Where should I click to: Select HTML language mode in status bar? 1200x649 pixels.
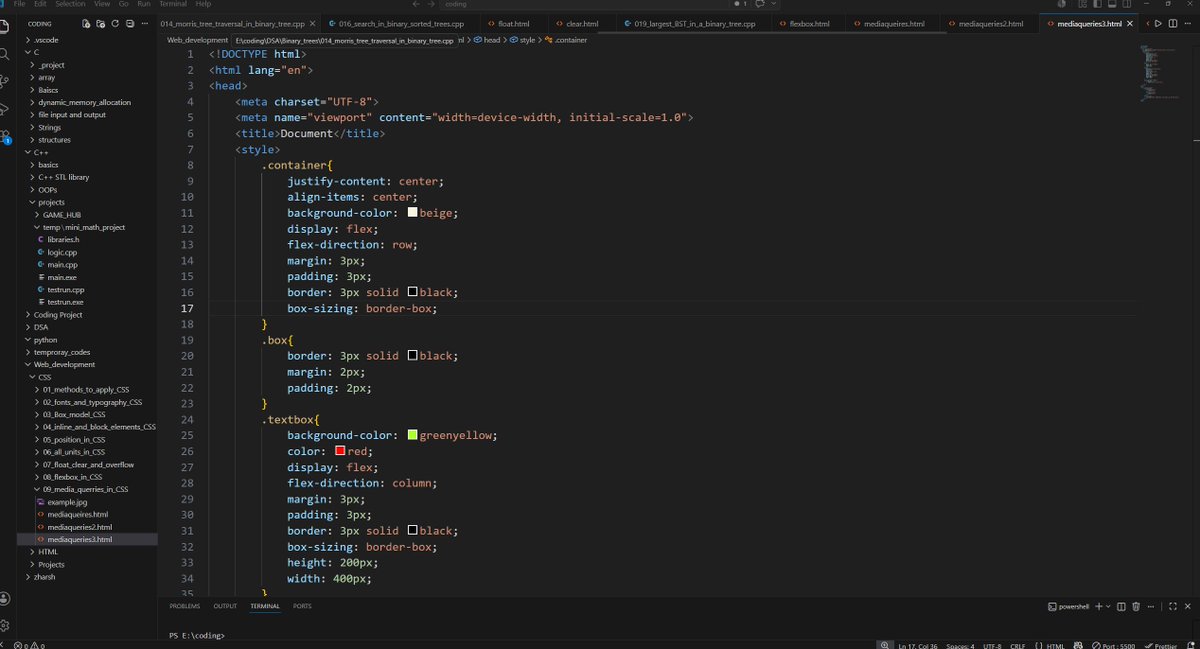pyautogui.click(x=1055, y=645)
